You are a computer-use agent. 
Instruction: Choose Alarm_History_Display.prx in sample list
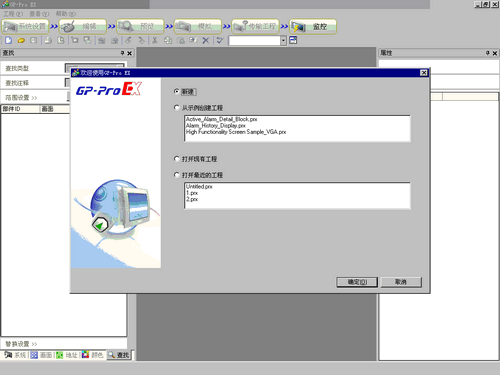click(216, 126)
